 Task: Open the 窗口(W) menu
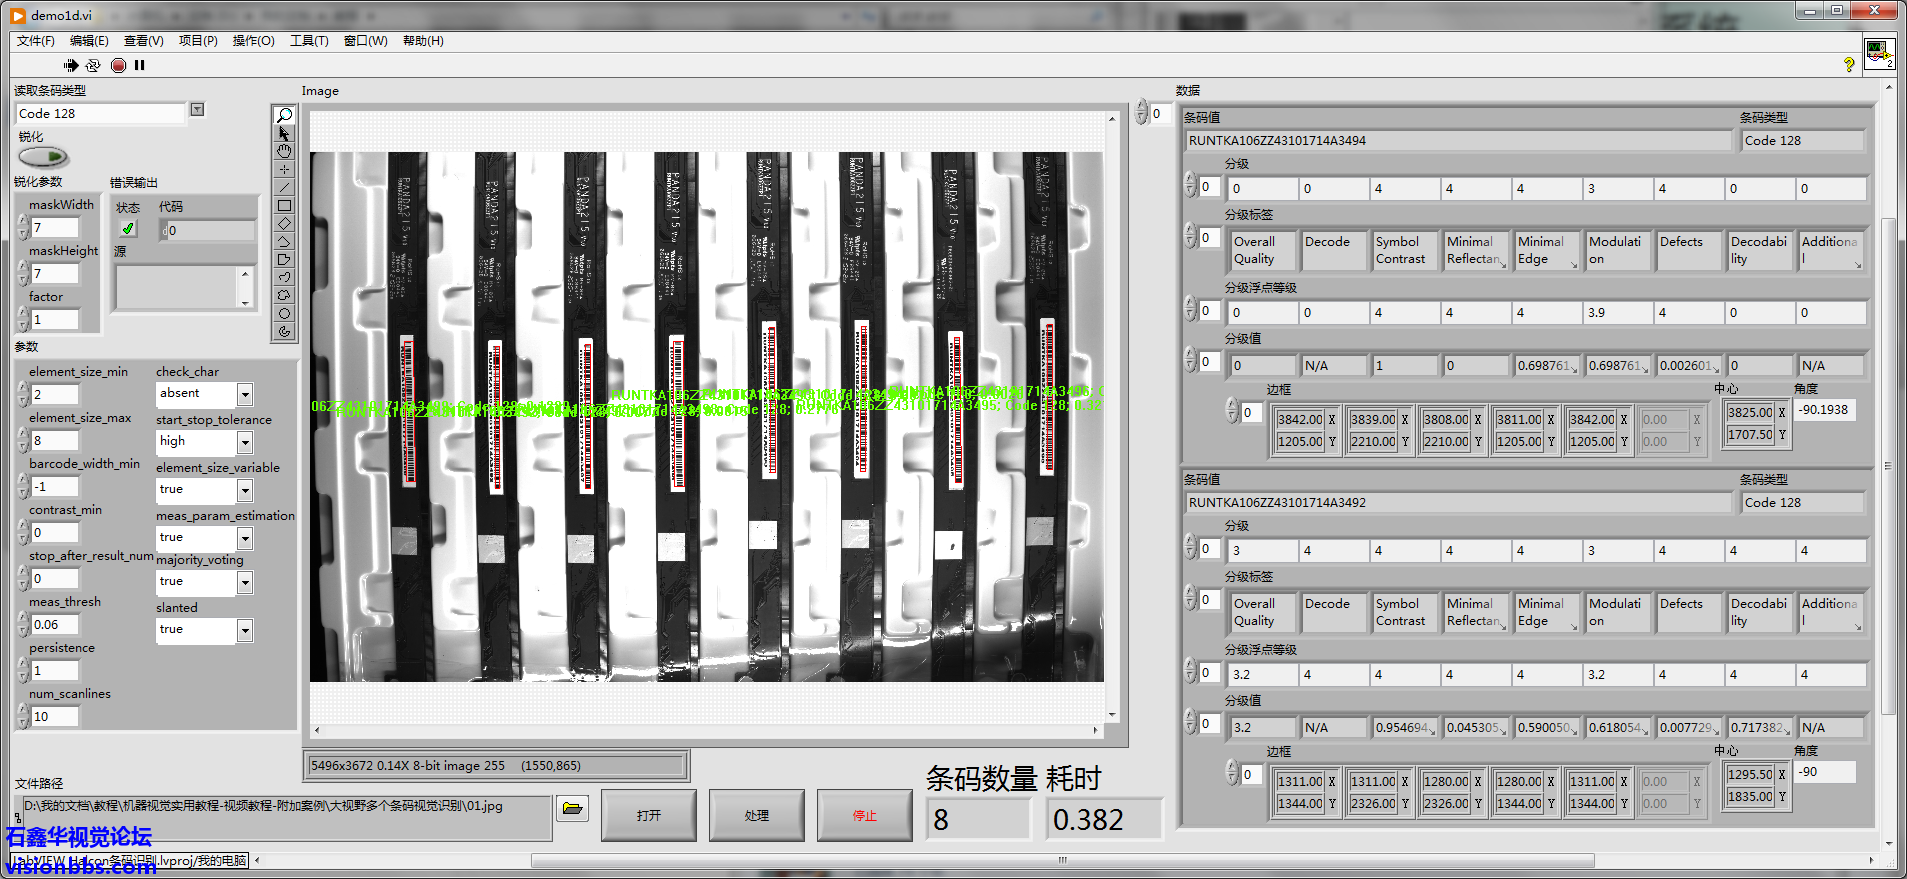(365, 41)
